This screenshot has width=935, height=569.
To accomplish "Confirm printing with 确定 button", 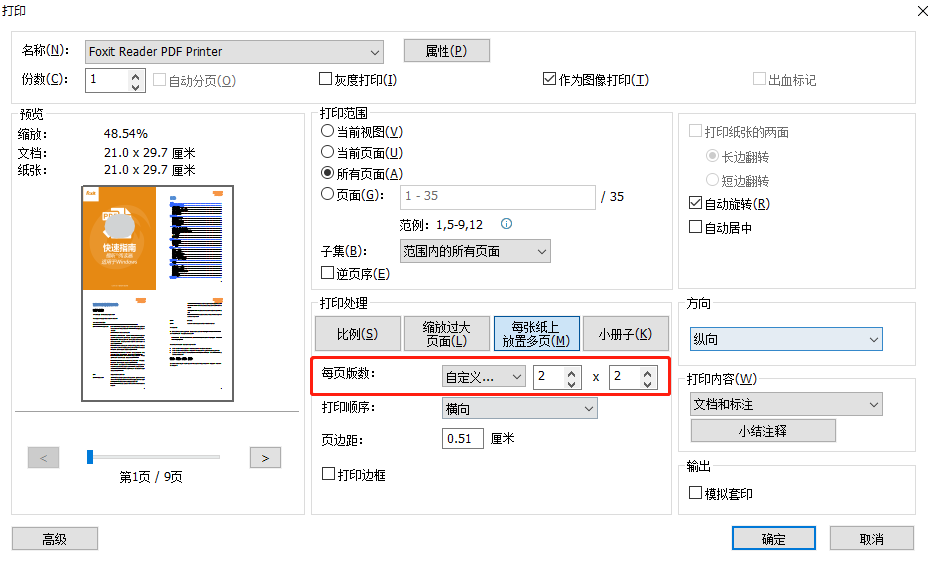I will [774, 538].
